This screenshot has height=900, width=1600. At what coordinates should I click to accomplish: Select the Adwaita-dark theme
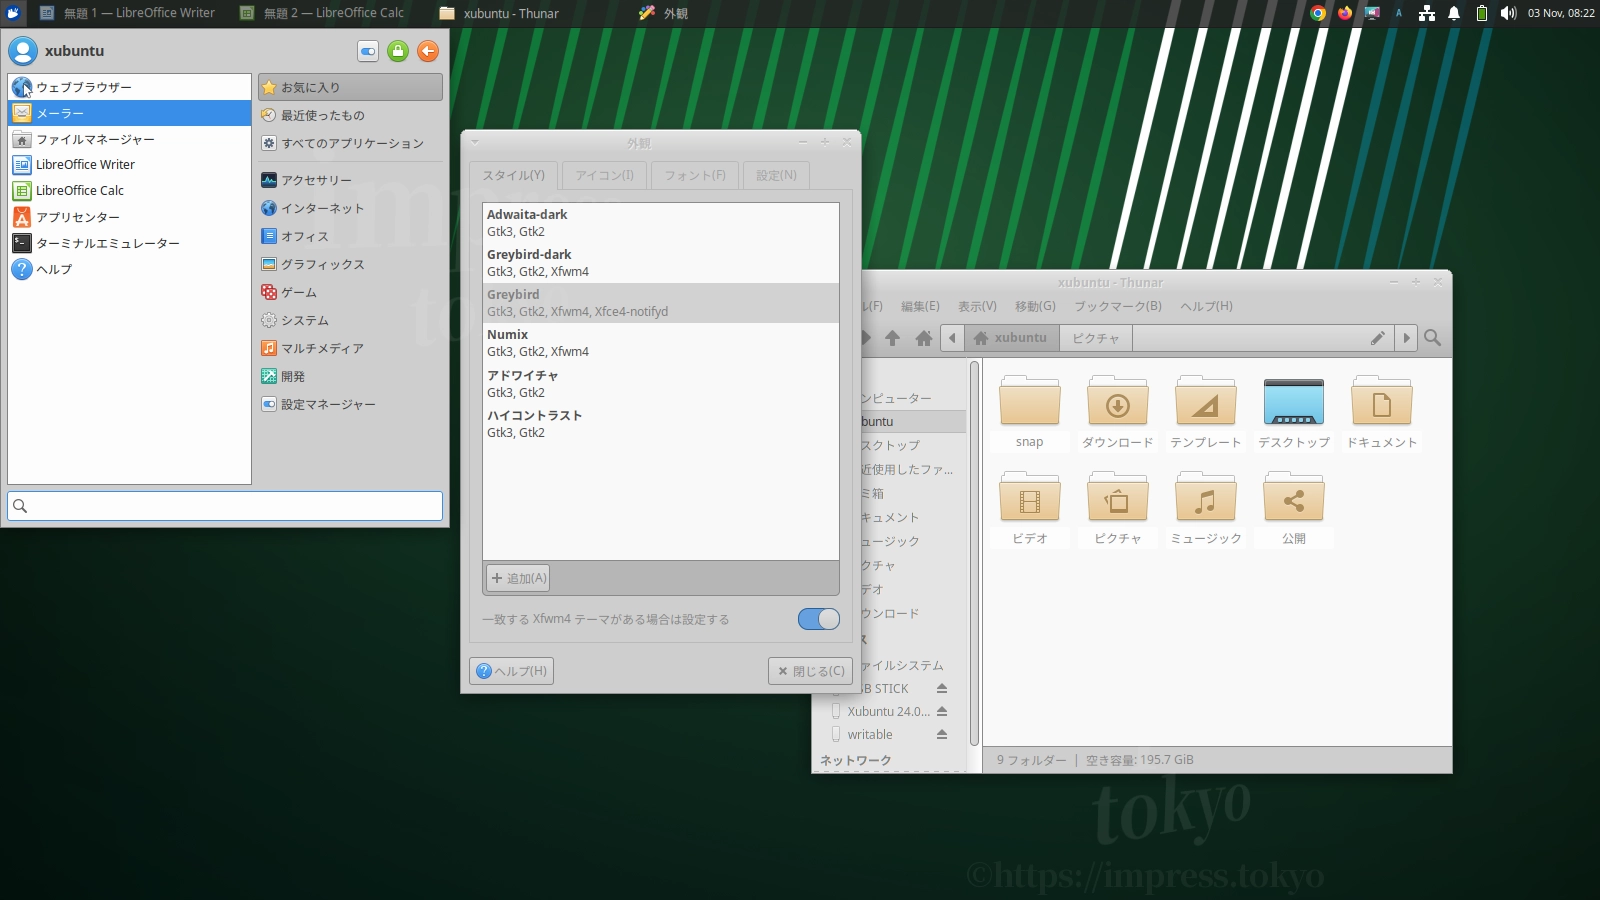[661, 223]
